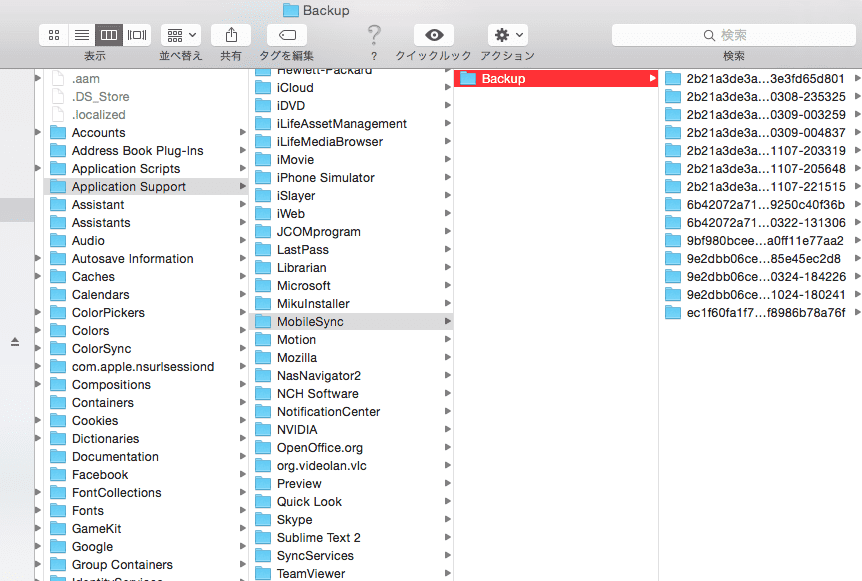This screenshot has width=862, height=581.
Task: Select NotificationCenter folder
Action: pos(351,411)
